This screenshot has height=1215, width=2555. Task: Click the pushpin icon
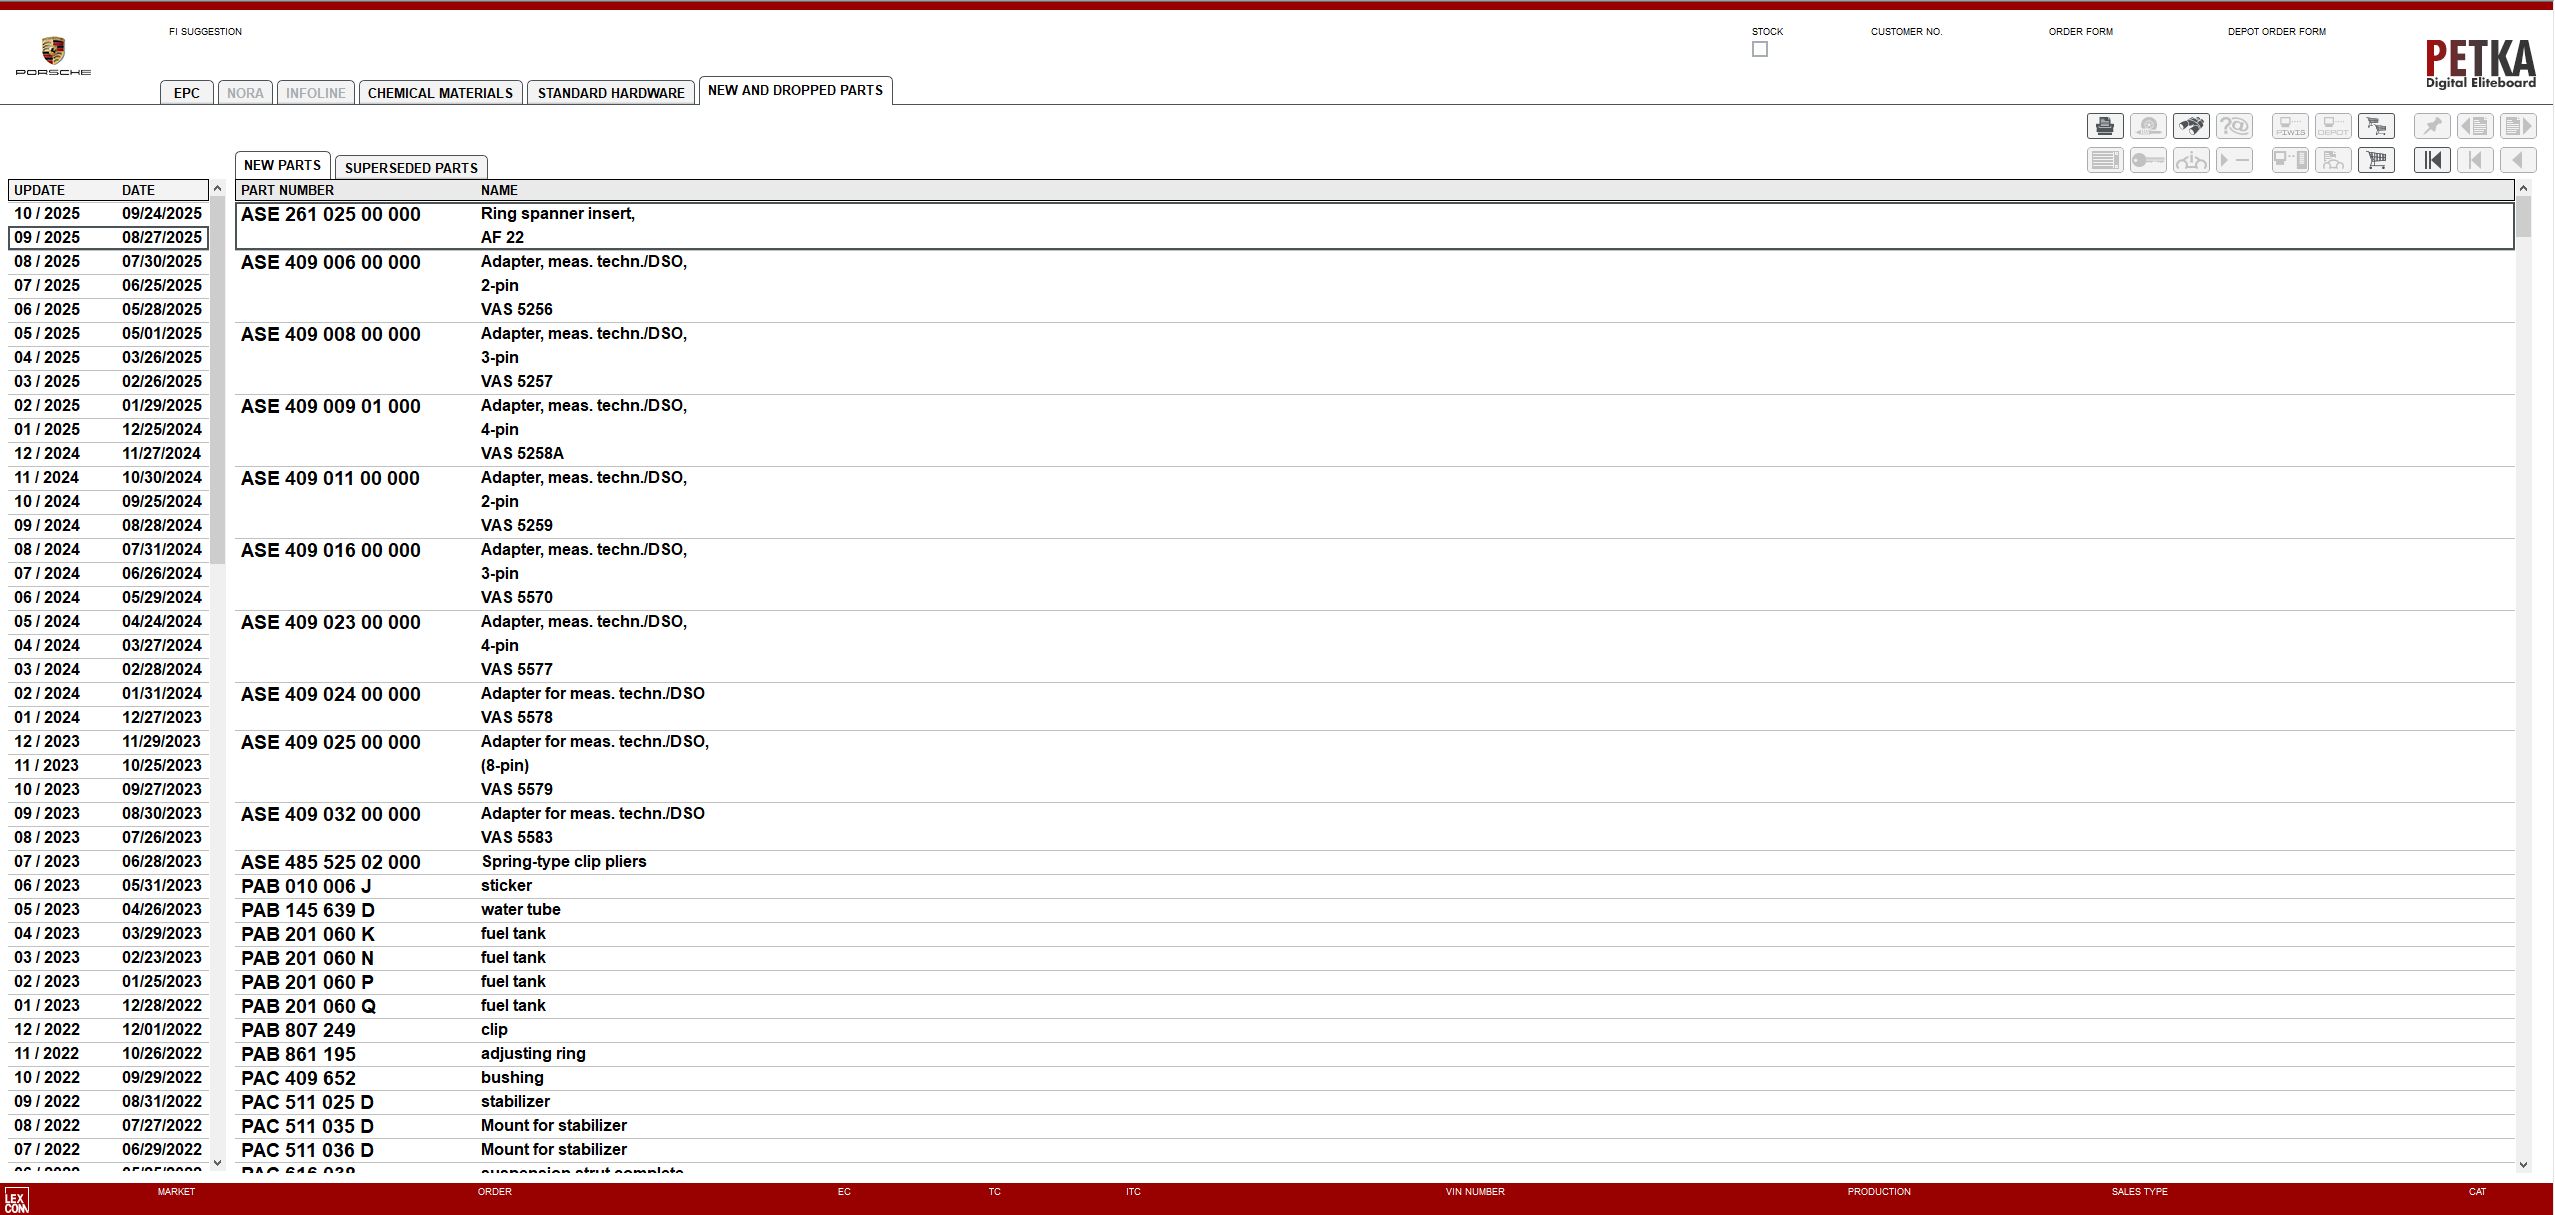click(x=2432, y=126)
